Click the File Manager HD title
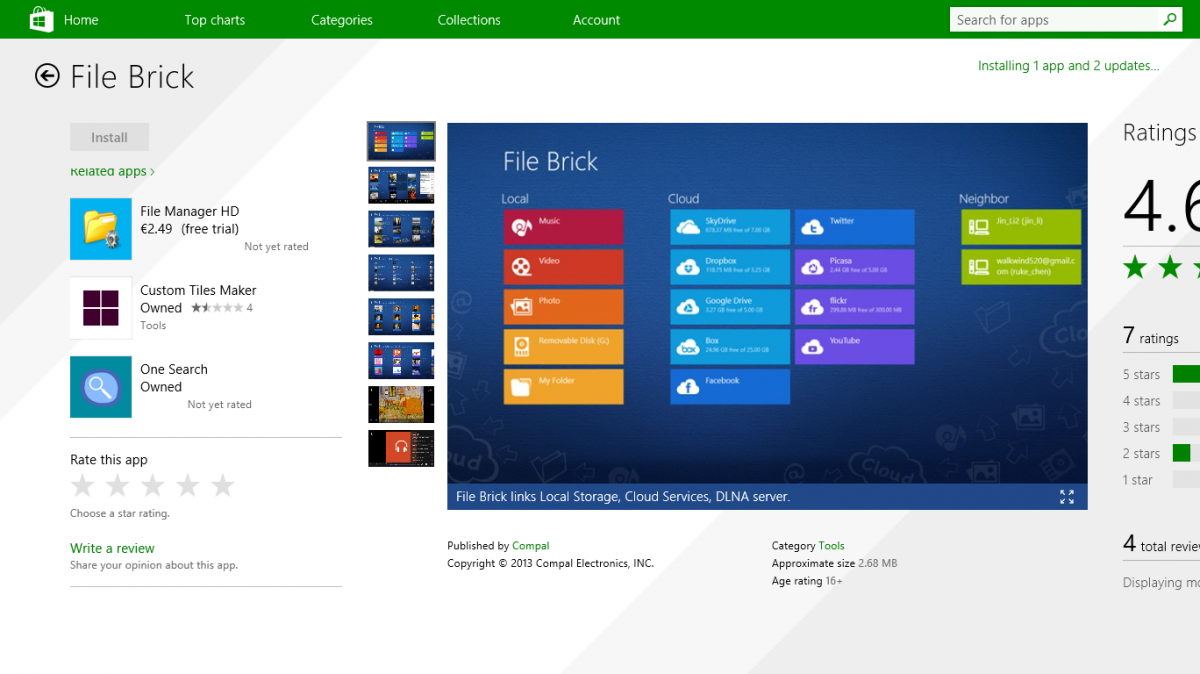1200x674 pixels. 190,211
